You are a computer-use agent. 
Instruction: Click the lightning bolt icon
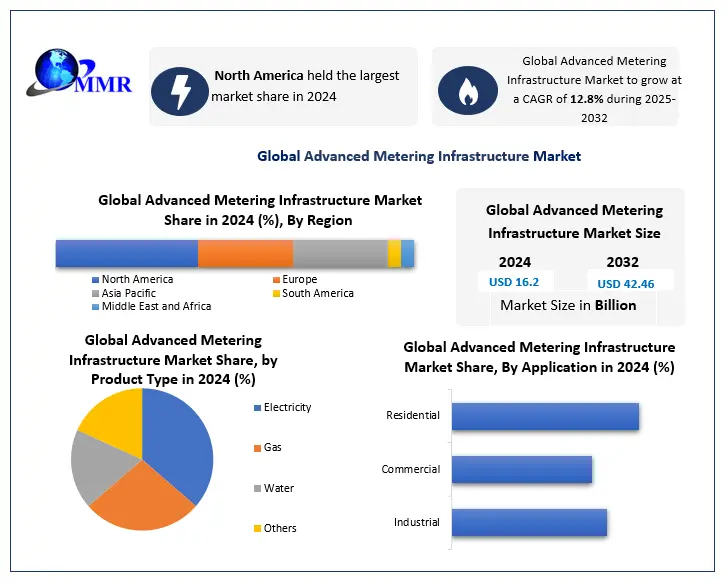[x=179, y=88]
